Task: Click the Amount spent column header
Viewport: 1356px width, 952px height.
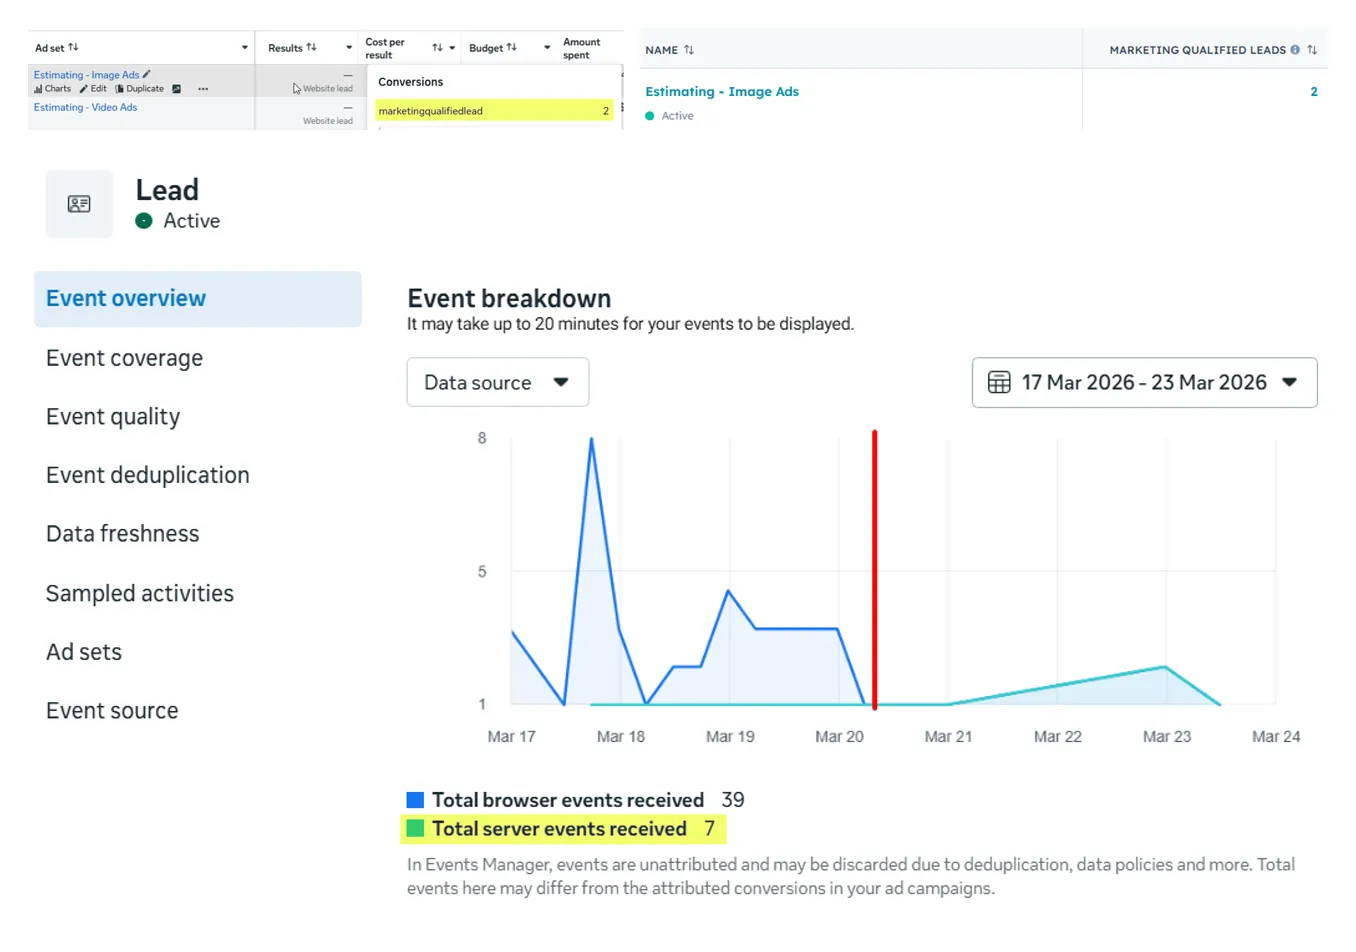Action: (581, 48)
